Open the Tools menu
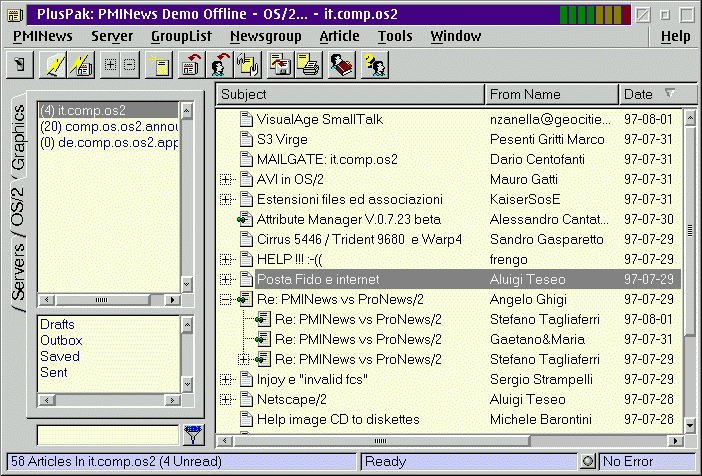This screenshot has width=702, height=476. (x=395, y=36)
